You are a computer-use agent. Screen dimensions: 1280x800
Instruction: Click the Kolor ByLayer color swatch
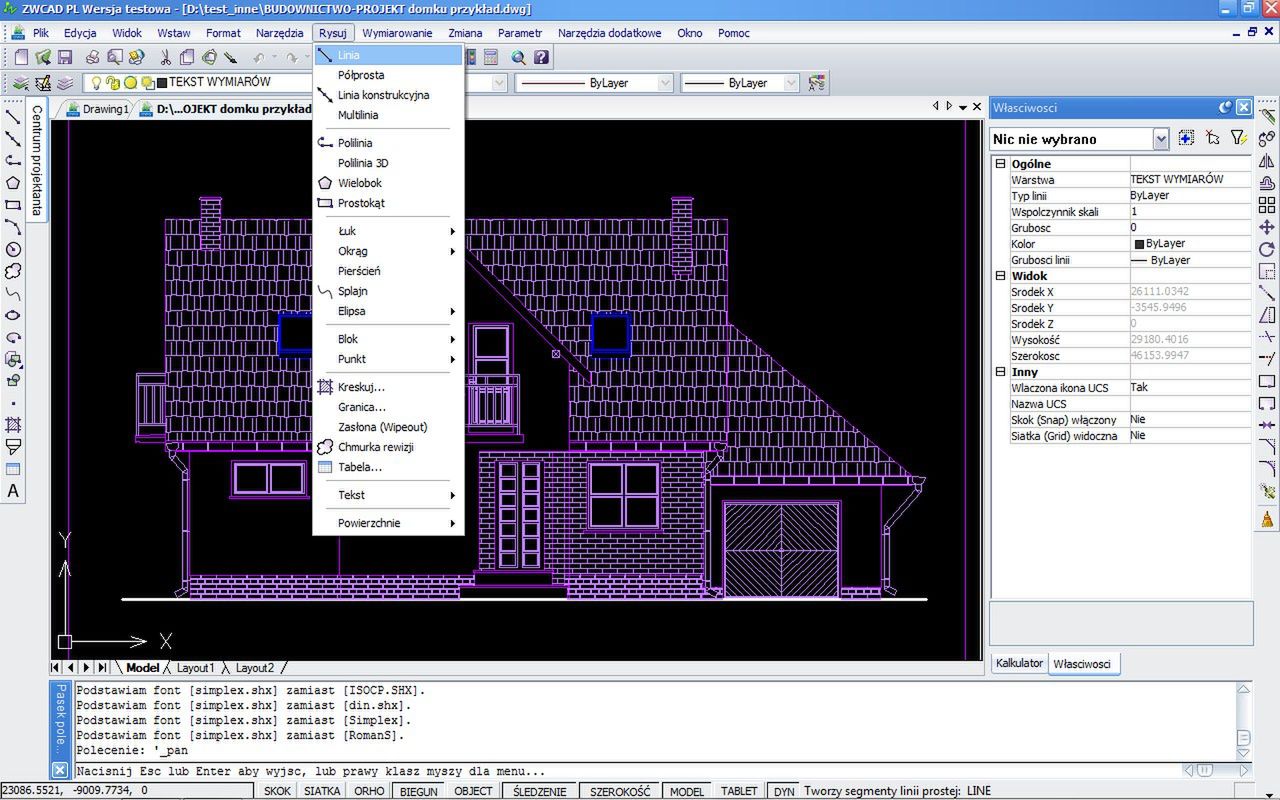pyautogui.click(x=1139, y=244)
